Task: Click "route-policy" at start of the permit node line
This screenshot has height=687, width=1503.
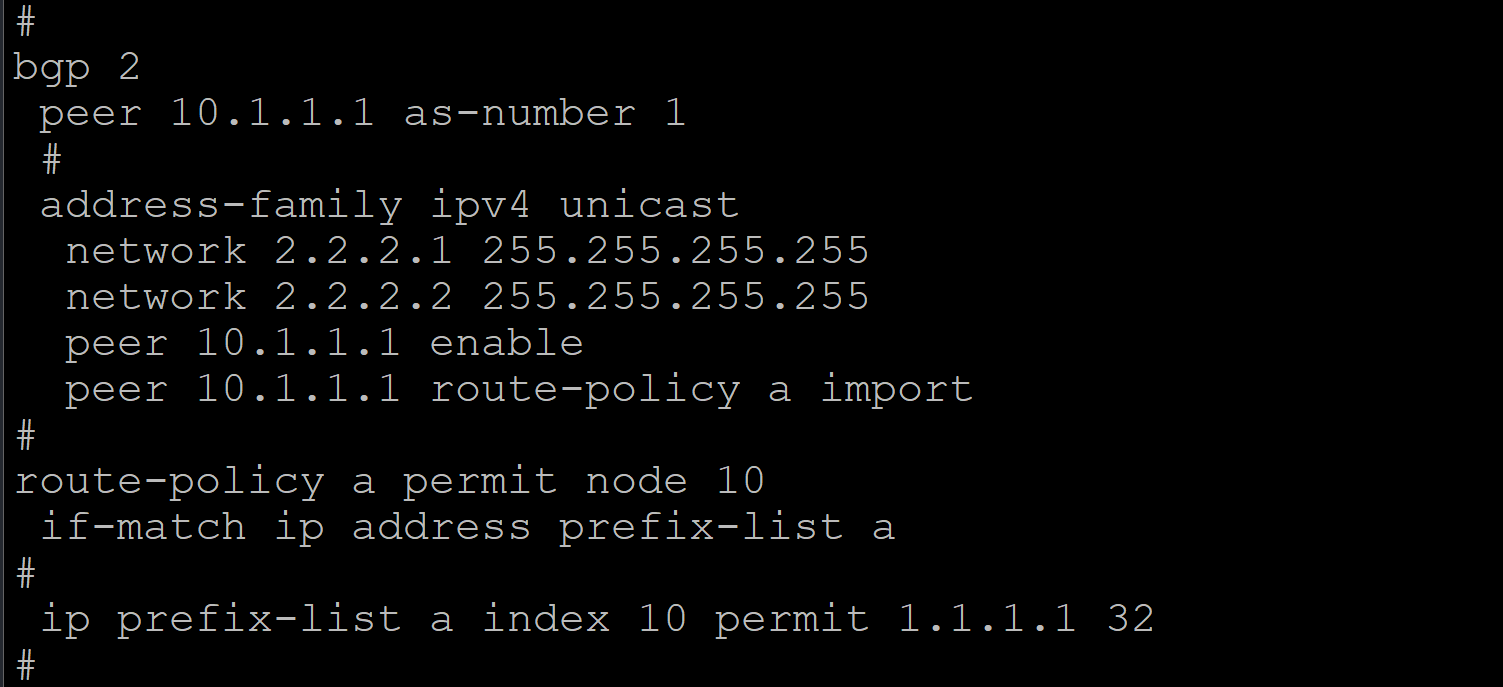Action: tap(169, 481)
